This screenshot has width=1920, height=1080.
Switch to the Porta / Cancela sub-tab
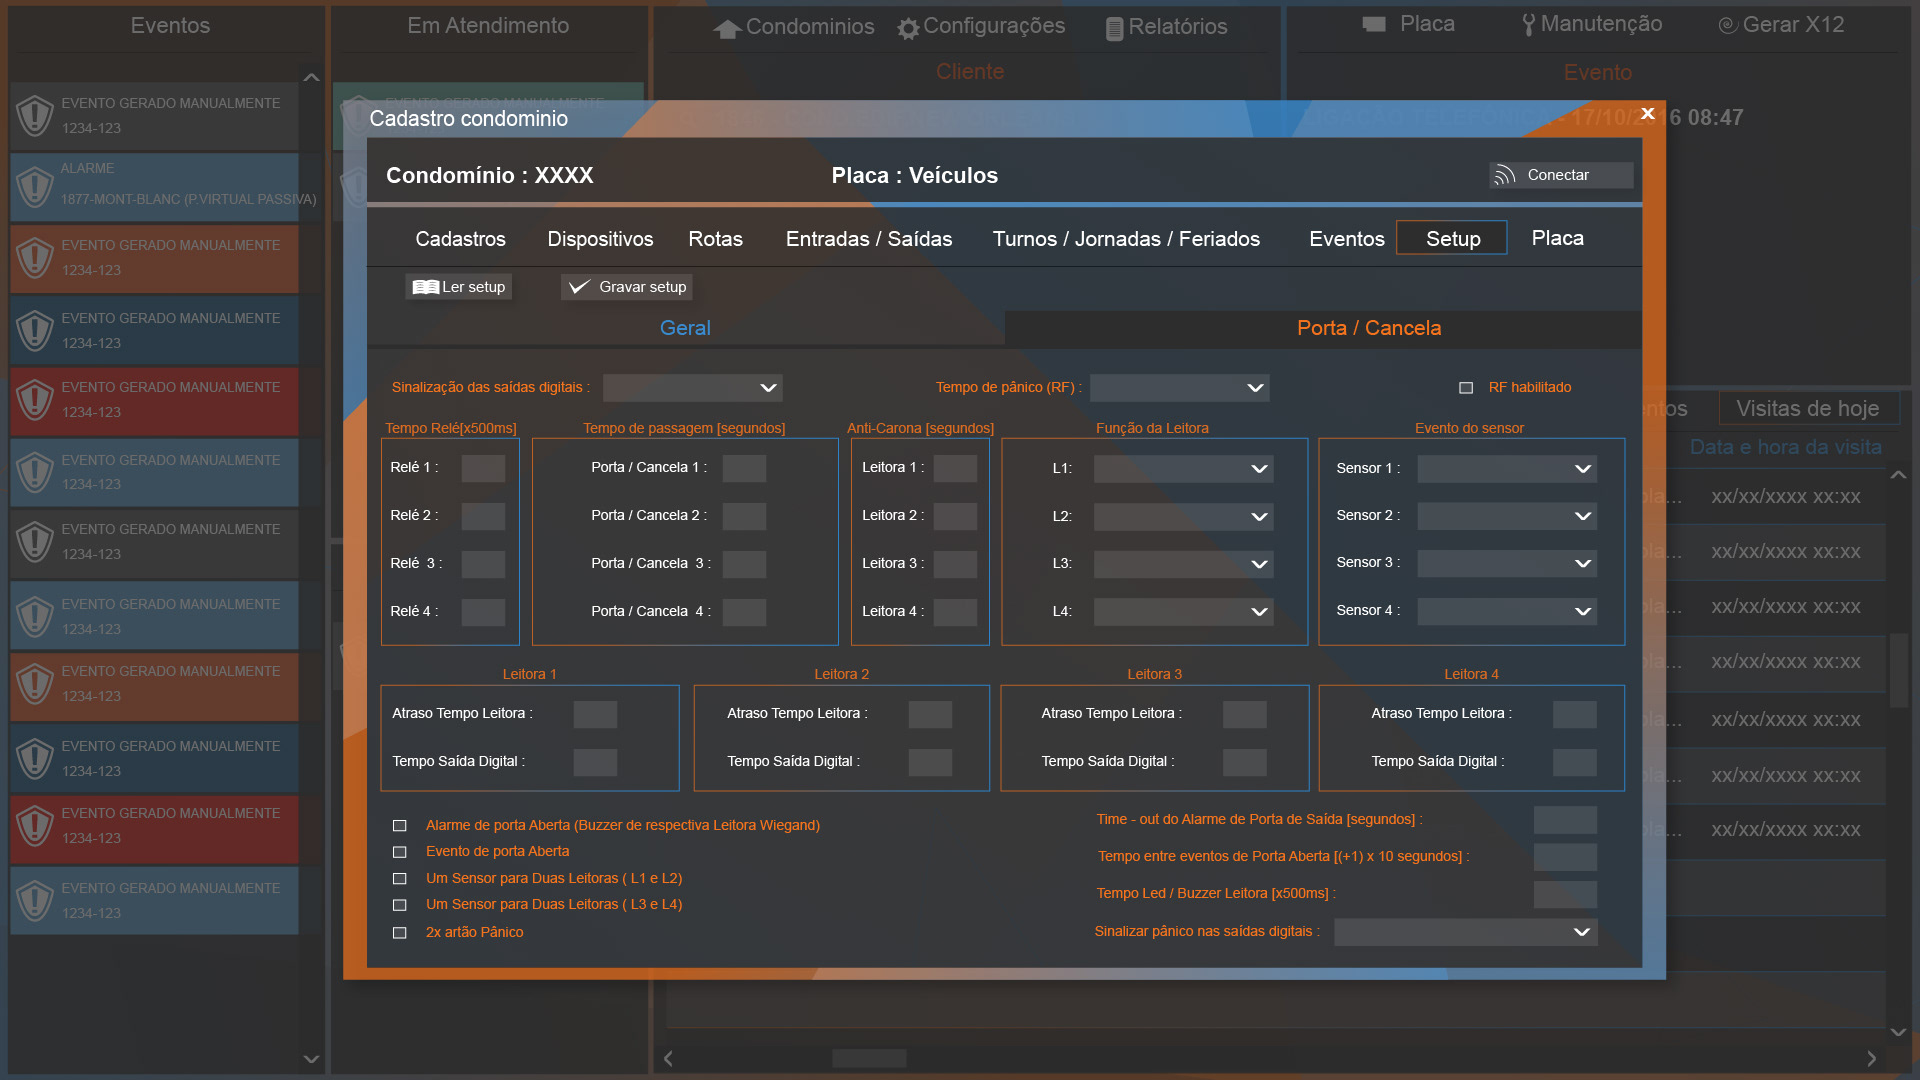(x=1323, y=328)
